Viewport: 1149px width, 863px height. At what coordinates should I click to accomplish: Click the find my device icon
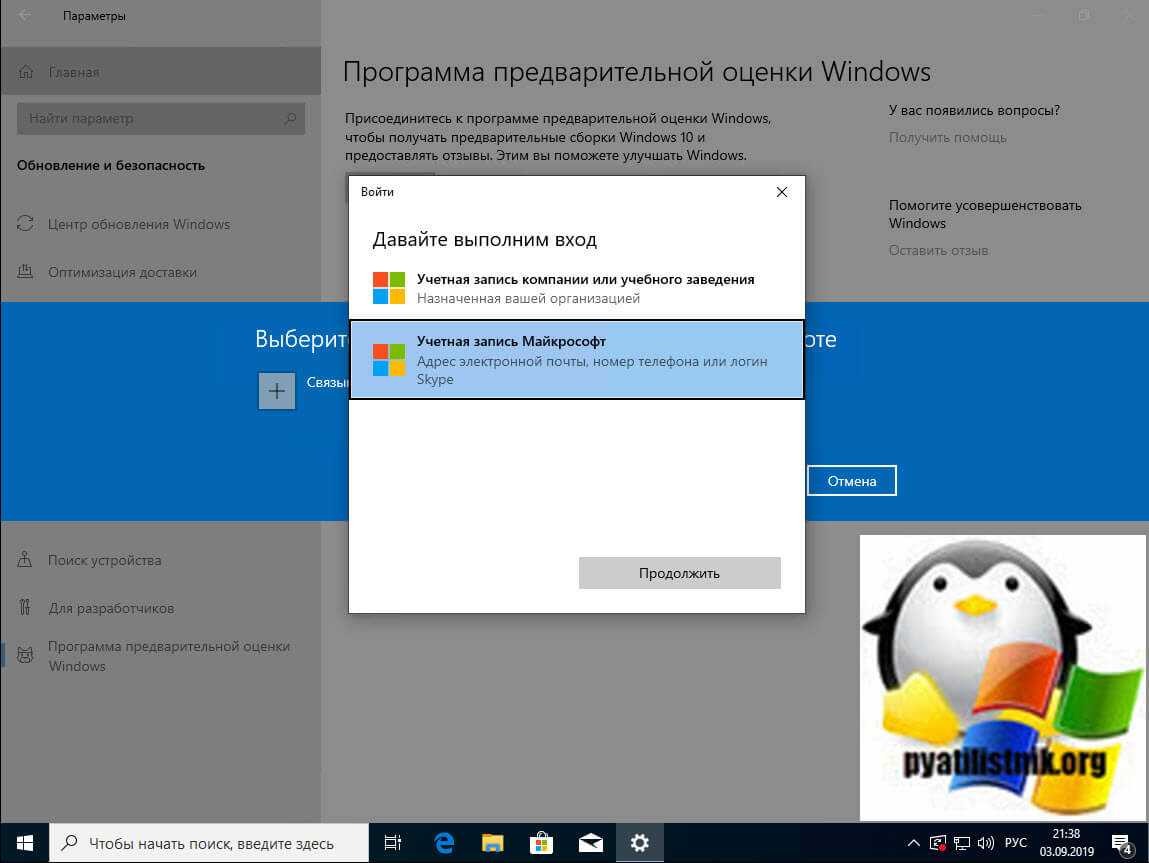tap(25, 559)
